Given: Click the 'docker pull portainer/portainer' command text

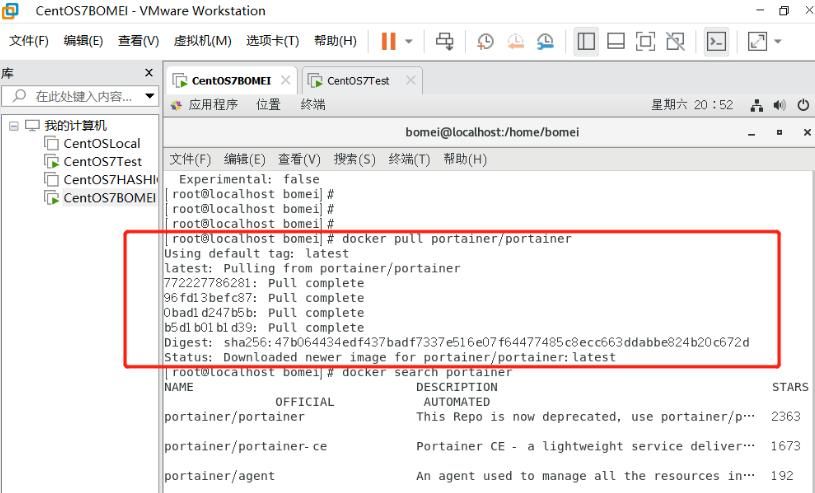Looking at the screenshot, I should pyautogui.click(x=457, y=239).
